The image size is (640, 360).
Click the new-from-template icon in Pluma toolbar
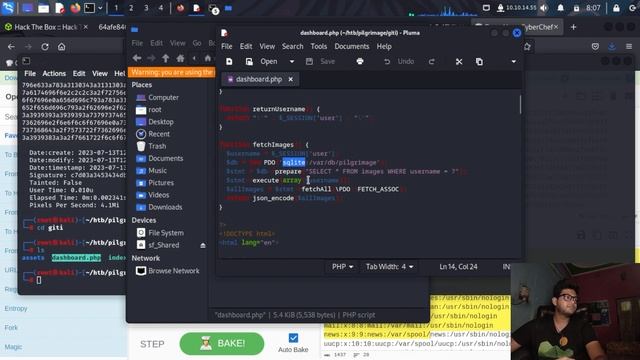249,62
